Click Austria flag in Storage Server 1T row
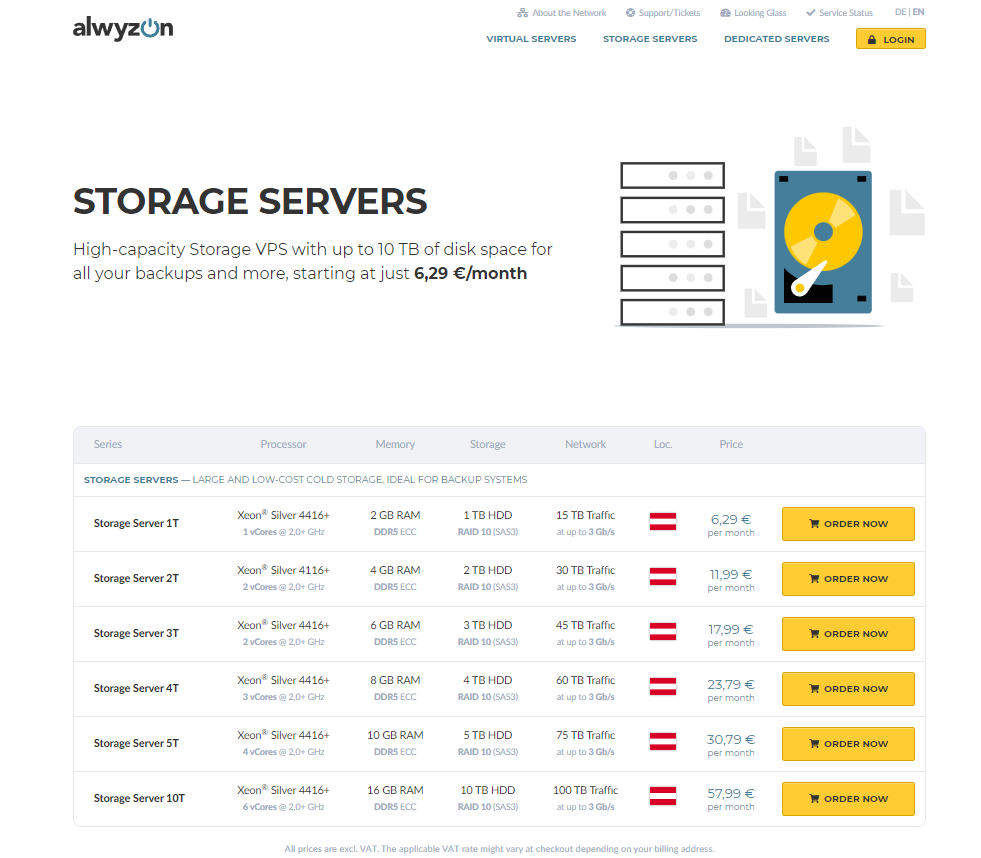The image size is (981, 858). coord(663,521)
